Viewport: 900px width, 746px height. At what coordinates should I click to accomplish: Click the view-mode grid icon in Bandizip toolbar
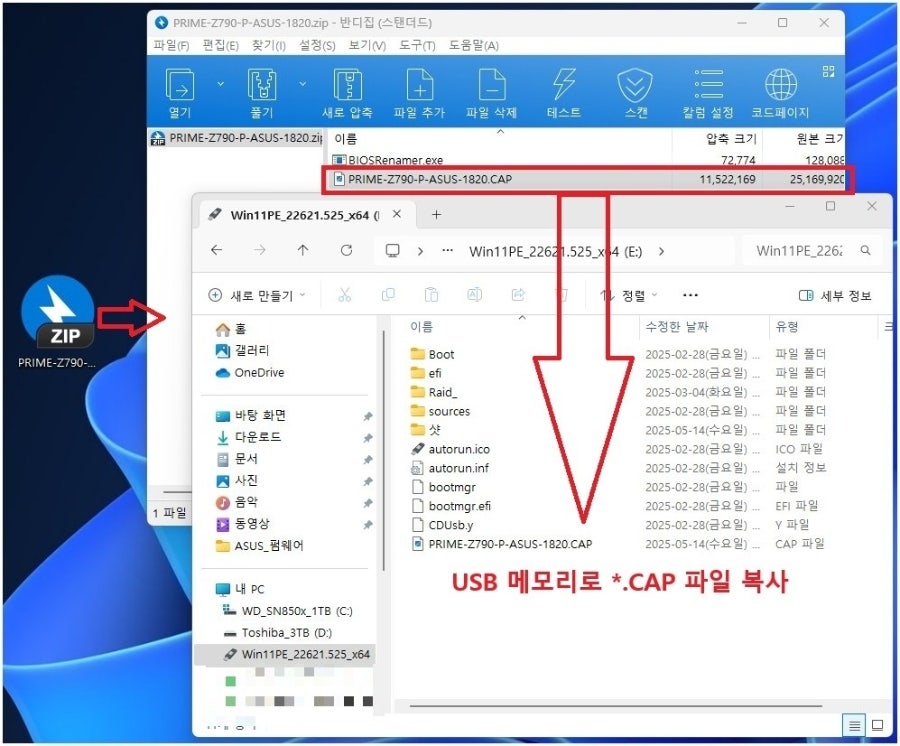[x=828, y=71]
